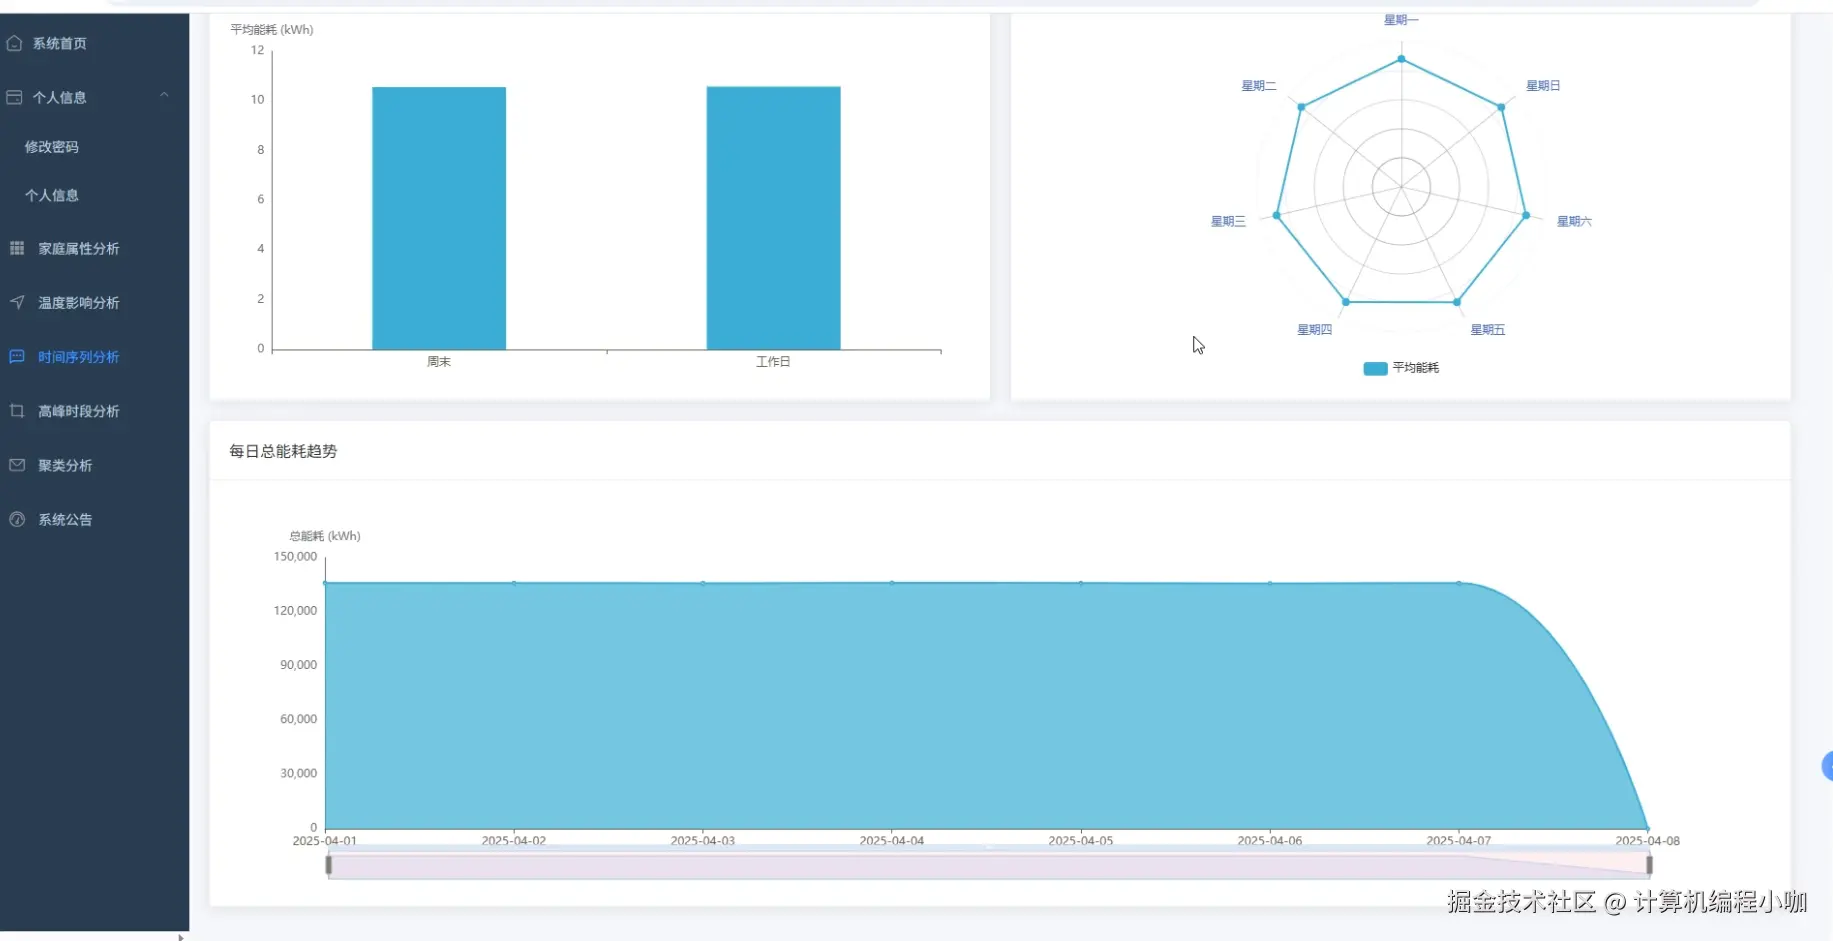The width and height of the screenshot is (1833, 941).
Task: Open the 修改密码 submenu item
Action: 95,147
